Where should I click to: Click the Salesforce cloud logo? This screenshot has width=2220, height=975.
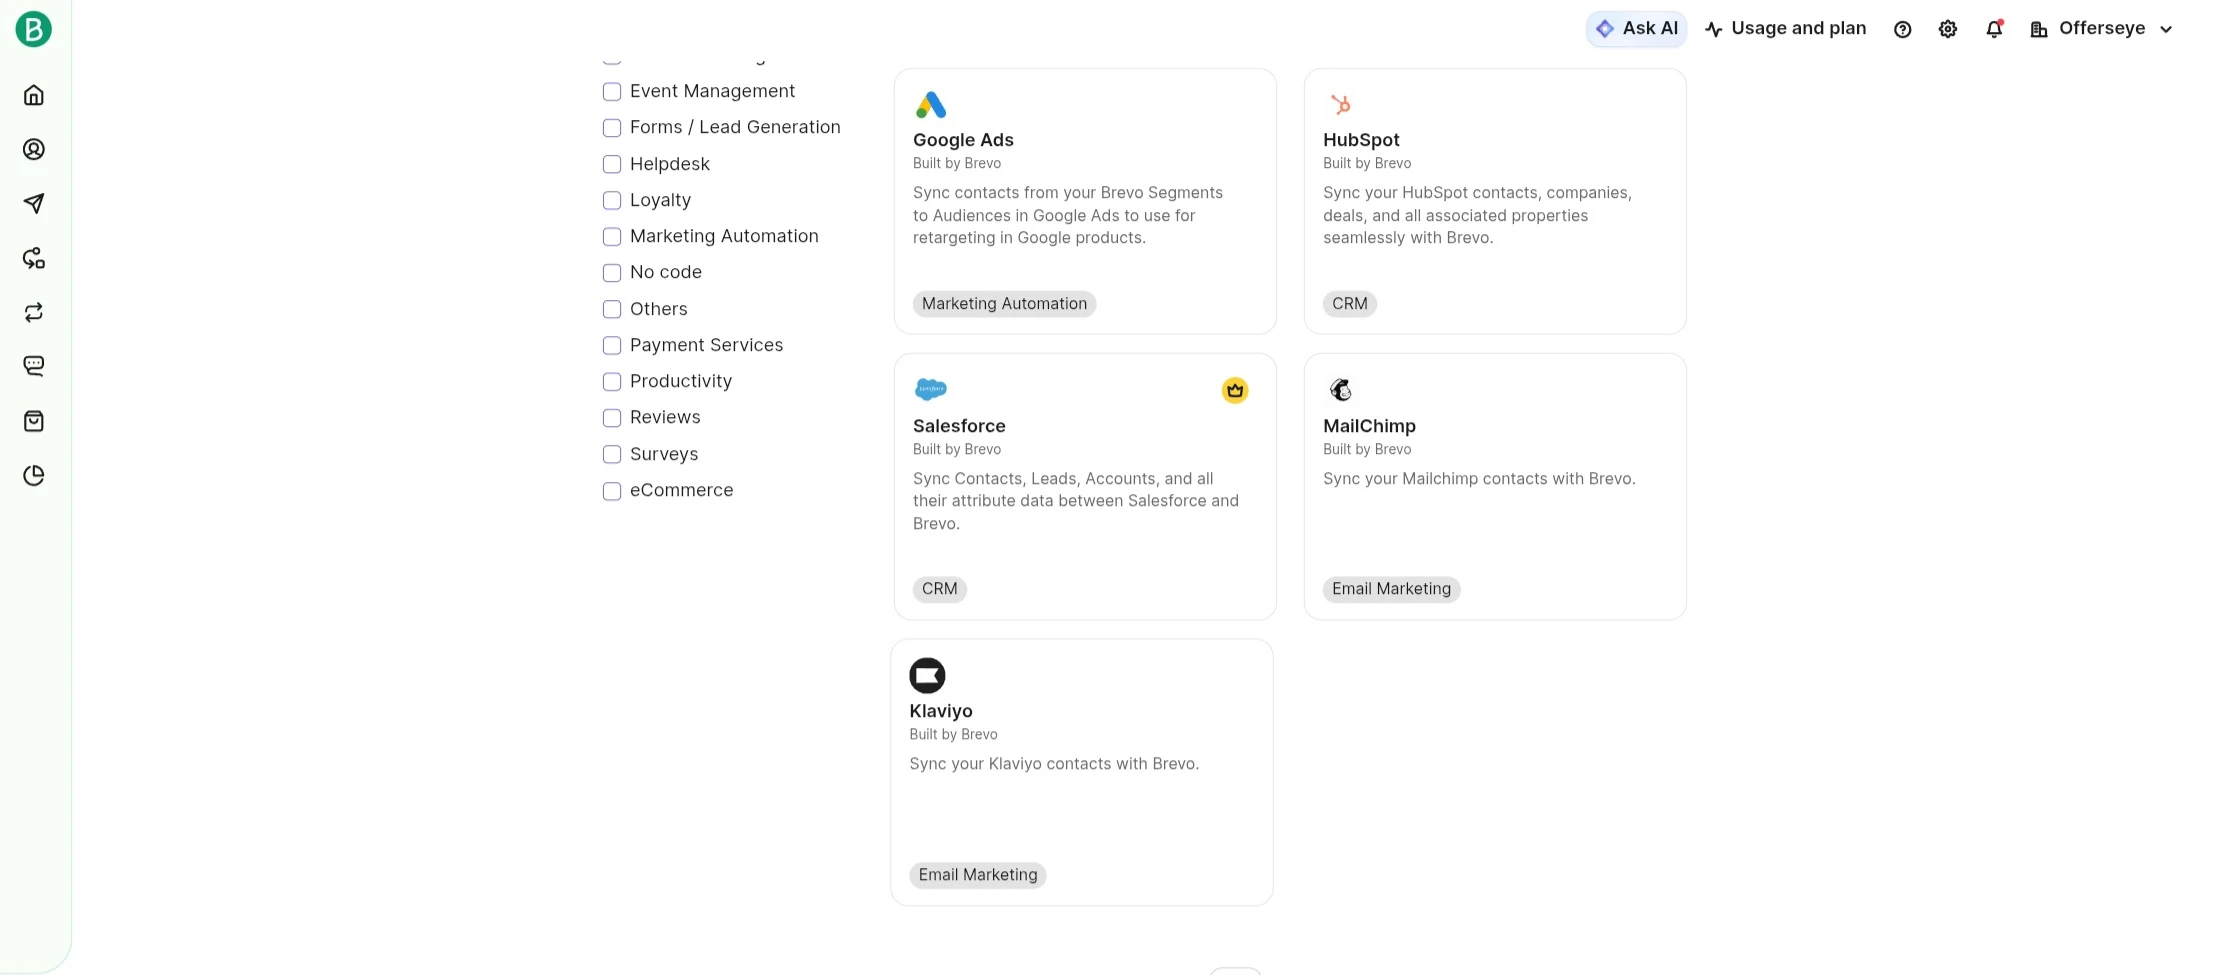[x=931, y=389]
